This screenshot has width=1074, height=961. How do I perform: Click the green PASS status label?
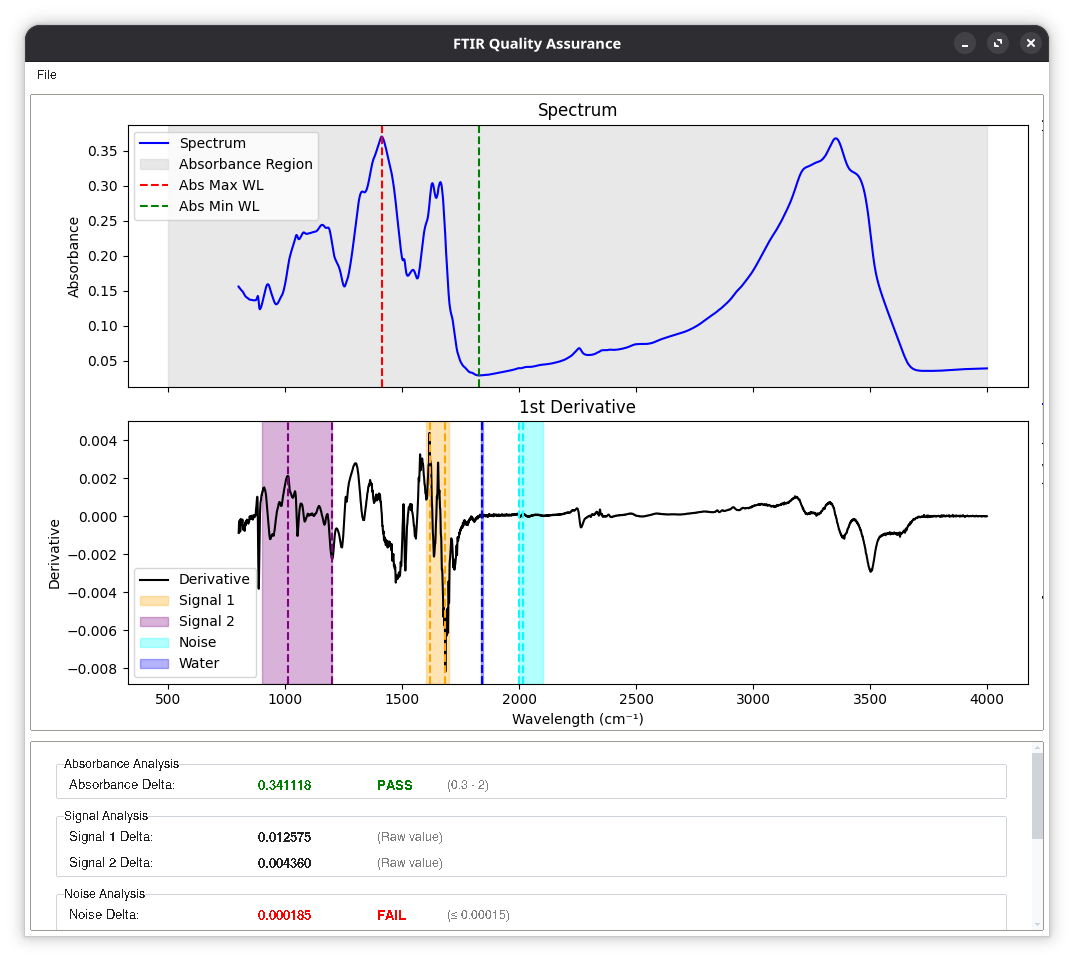[x=394, y=786]
